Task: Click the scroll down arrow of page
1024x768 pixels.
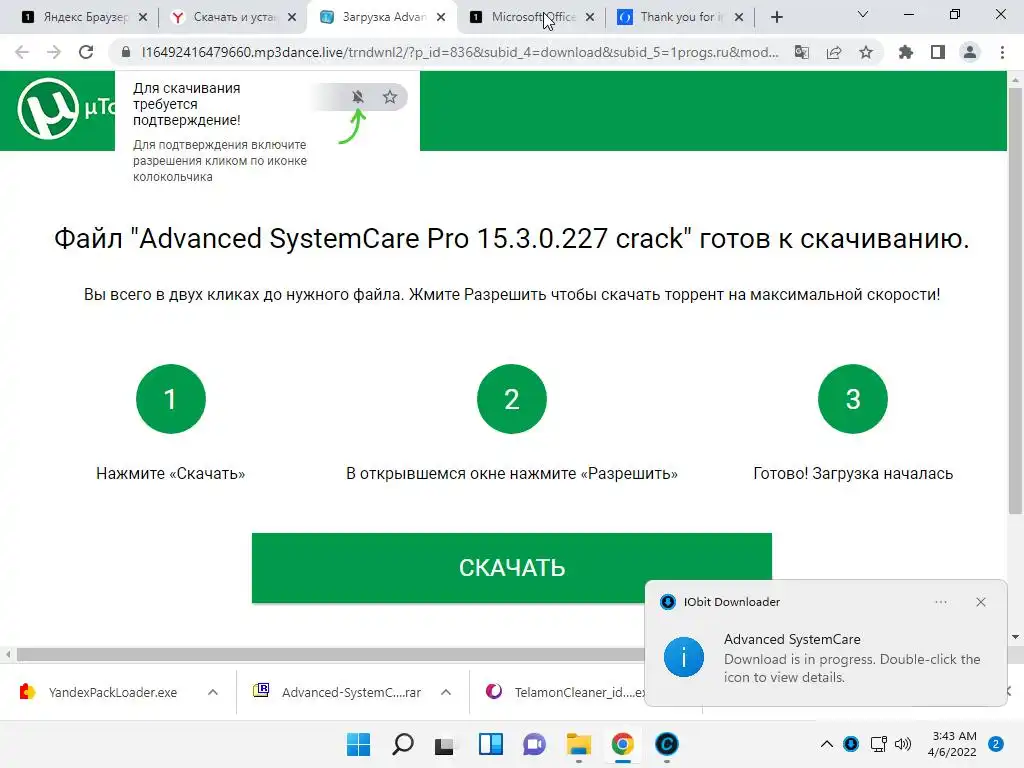Action: 1015,637
